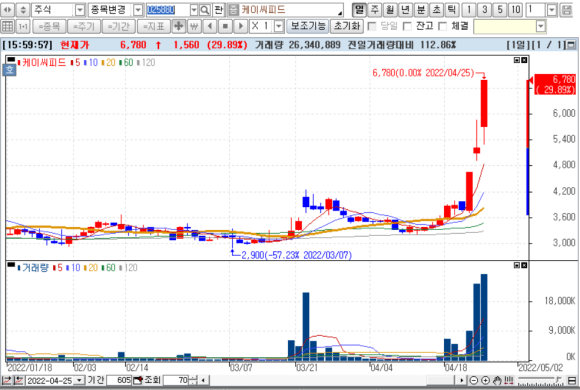Image resolution: width=580 pixels, height=390 pixels.
Task: Select the 주 weekly period tab
Action: 375,10
